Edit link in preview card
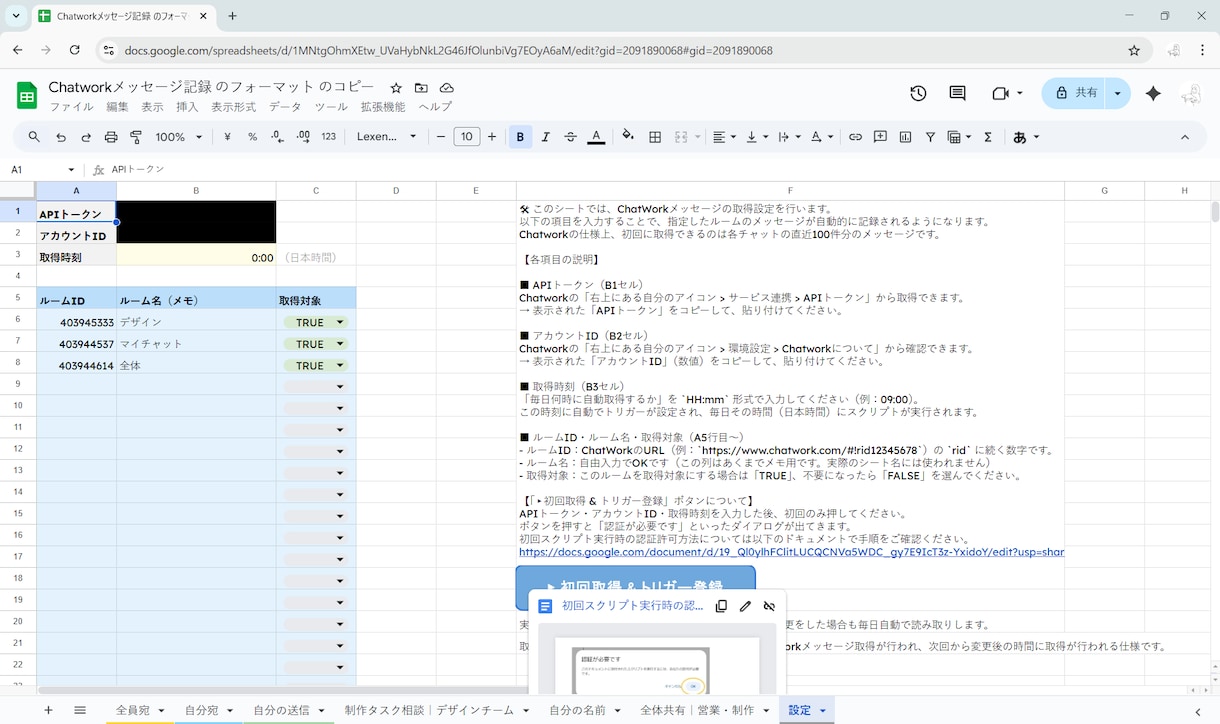1220x724 pixels. 745,606
